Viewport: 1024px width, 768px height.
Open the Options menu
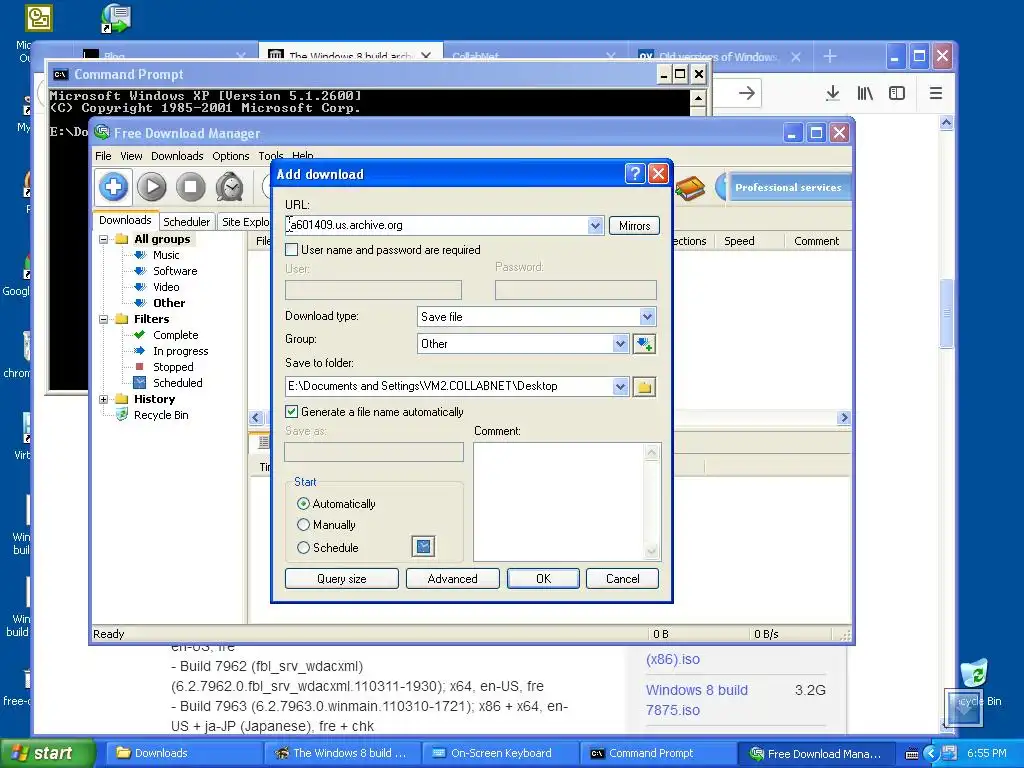(x=231, y=156)
